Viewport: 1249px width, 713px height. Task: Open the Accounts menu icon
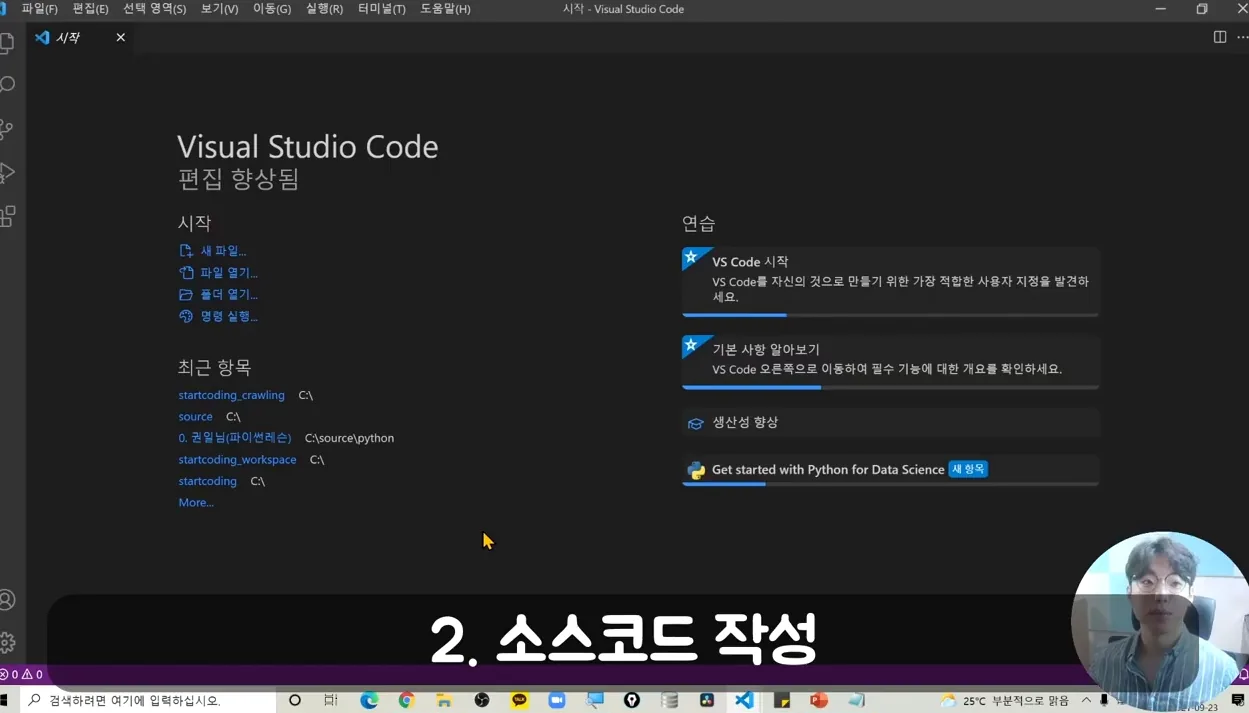(7, 600)
